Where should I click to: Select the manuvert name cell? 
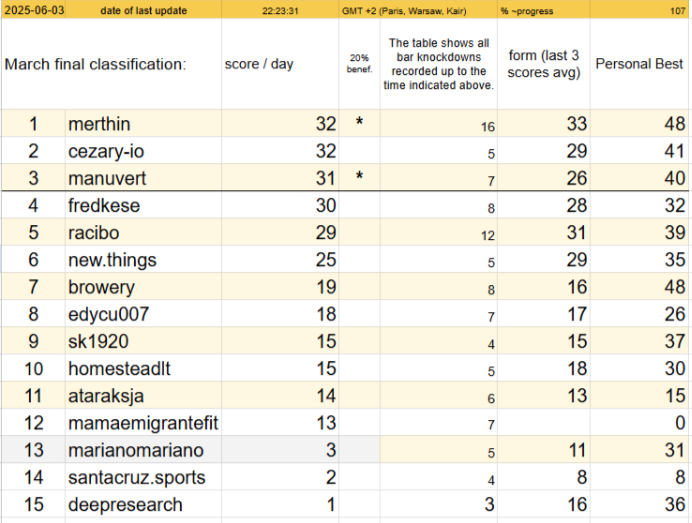point(143,178)
